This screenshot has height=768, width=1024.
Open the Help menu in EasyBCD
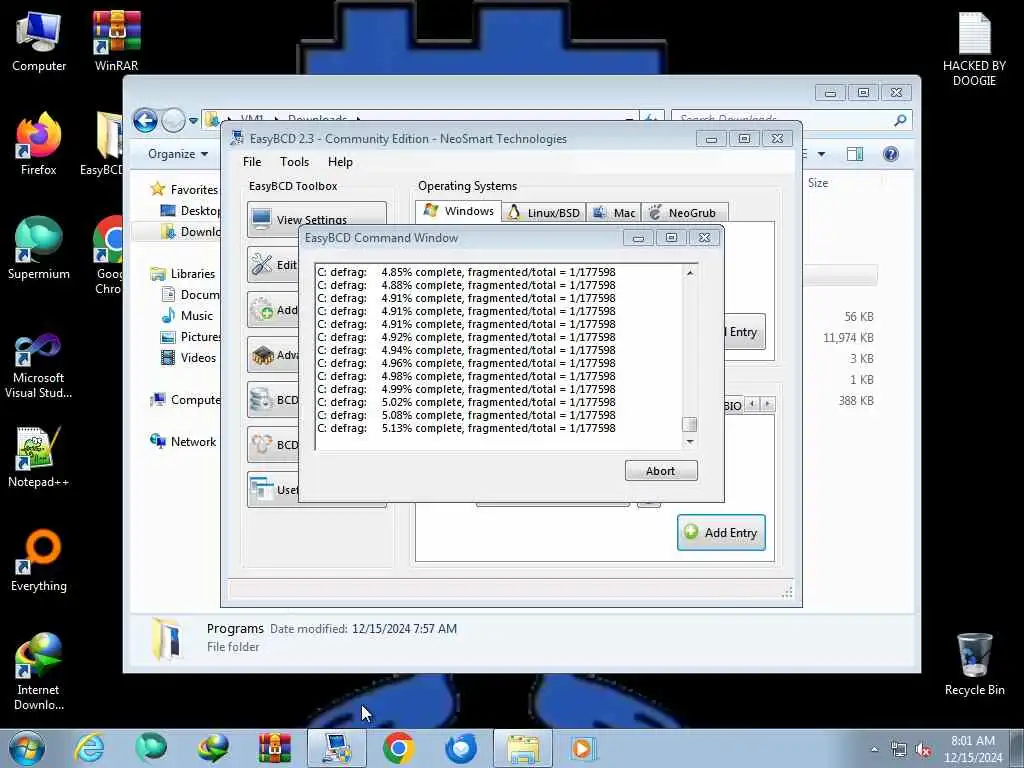tap(340, 162)
